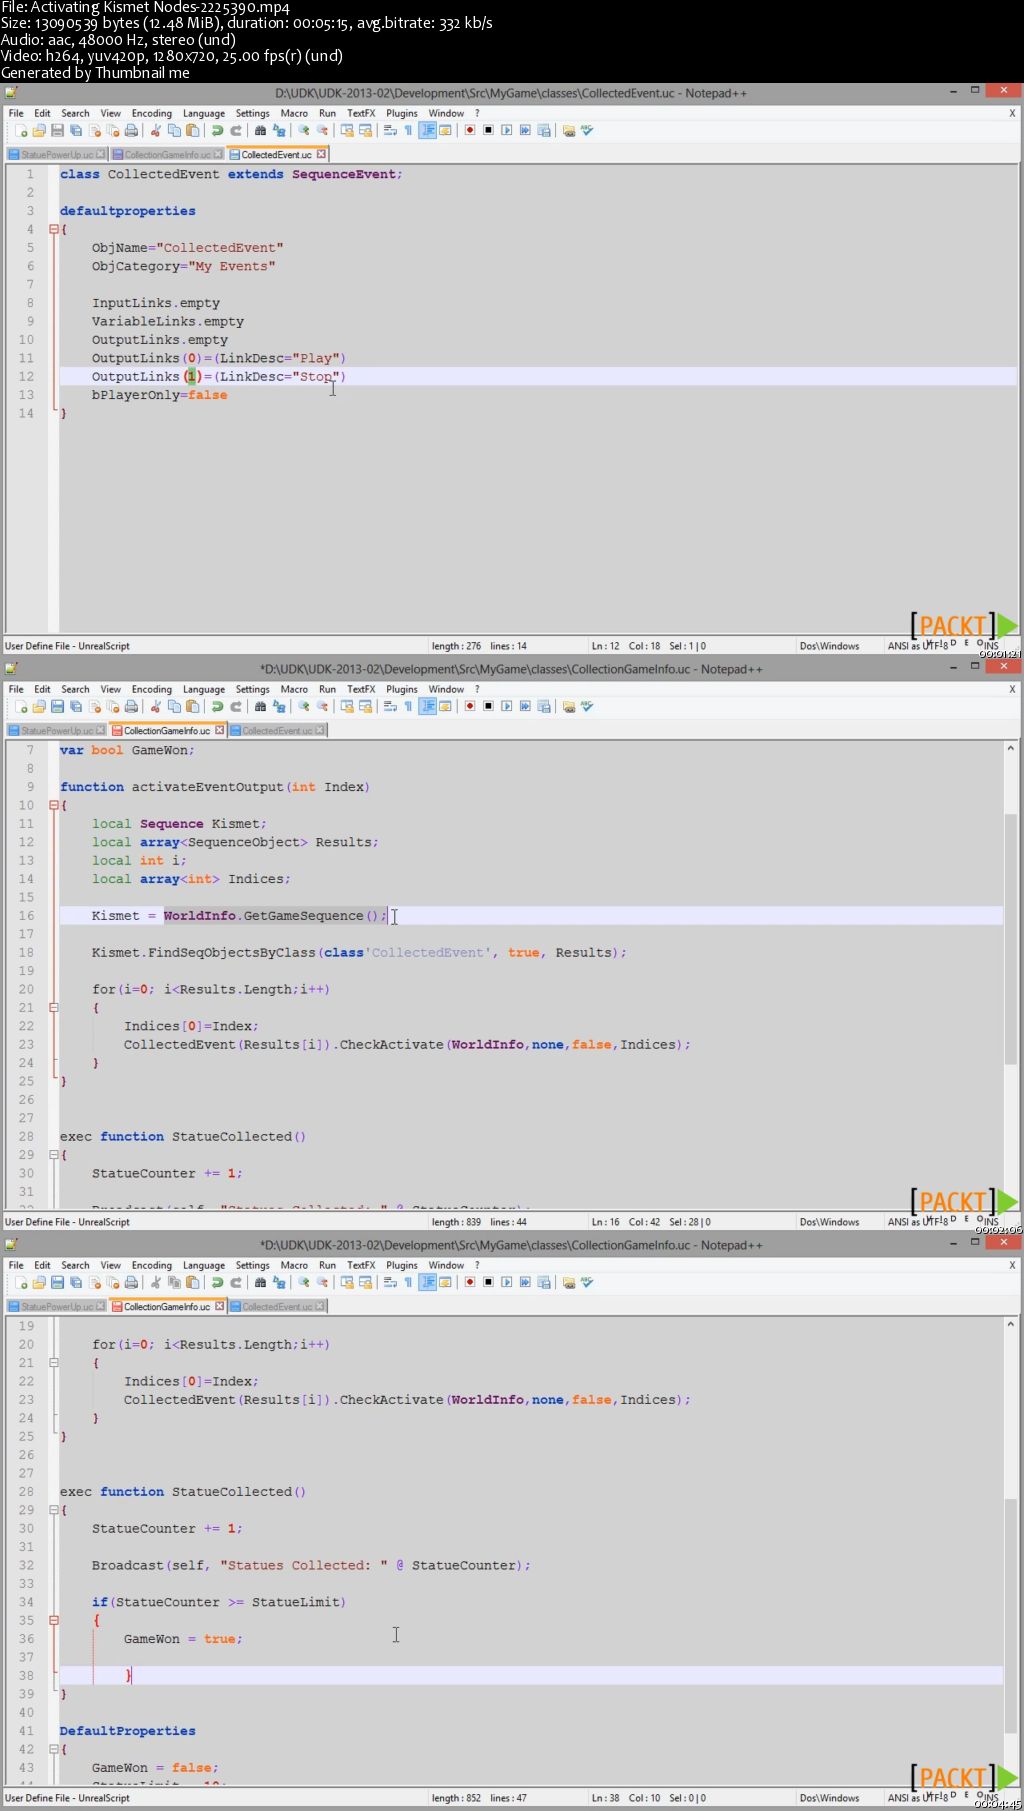This screenshot has height=1811, width=1024.
Task: Click User Defined Language icon in bottom window
Action: point(445,1283)
